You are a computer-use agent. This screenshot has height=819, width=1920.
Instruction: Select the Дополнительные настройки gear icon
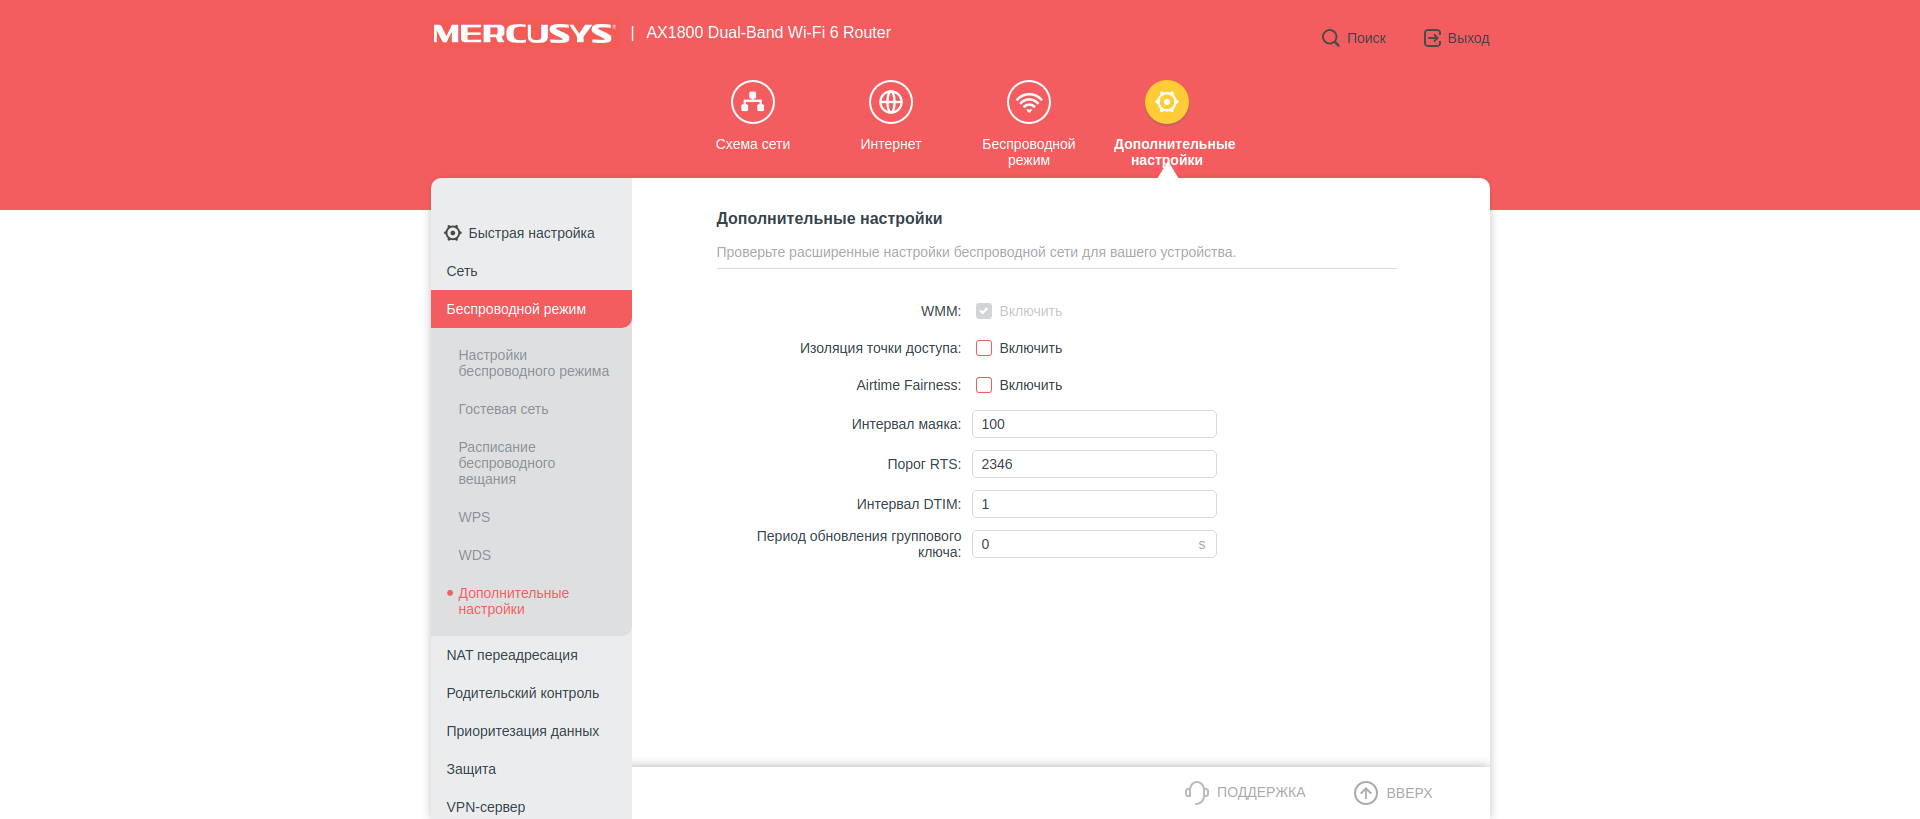(1166, 102)
